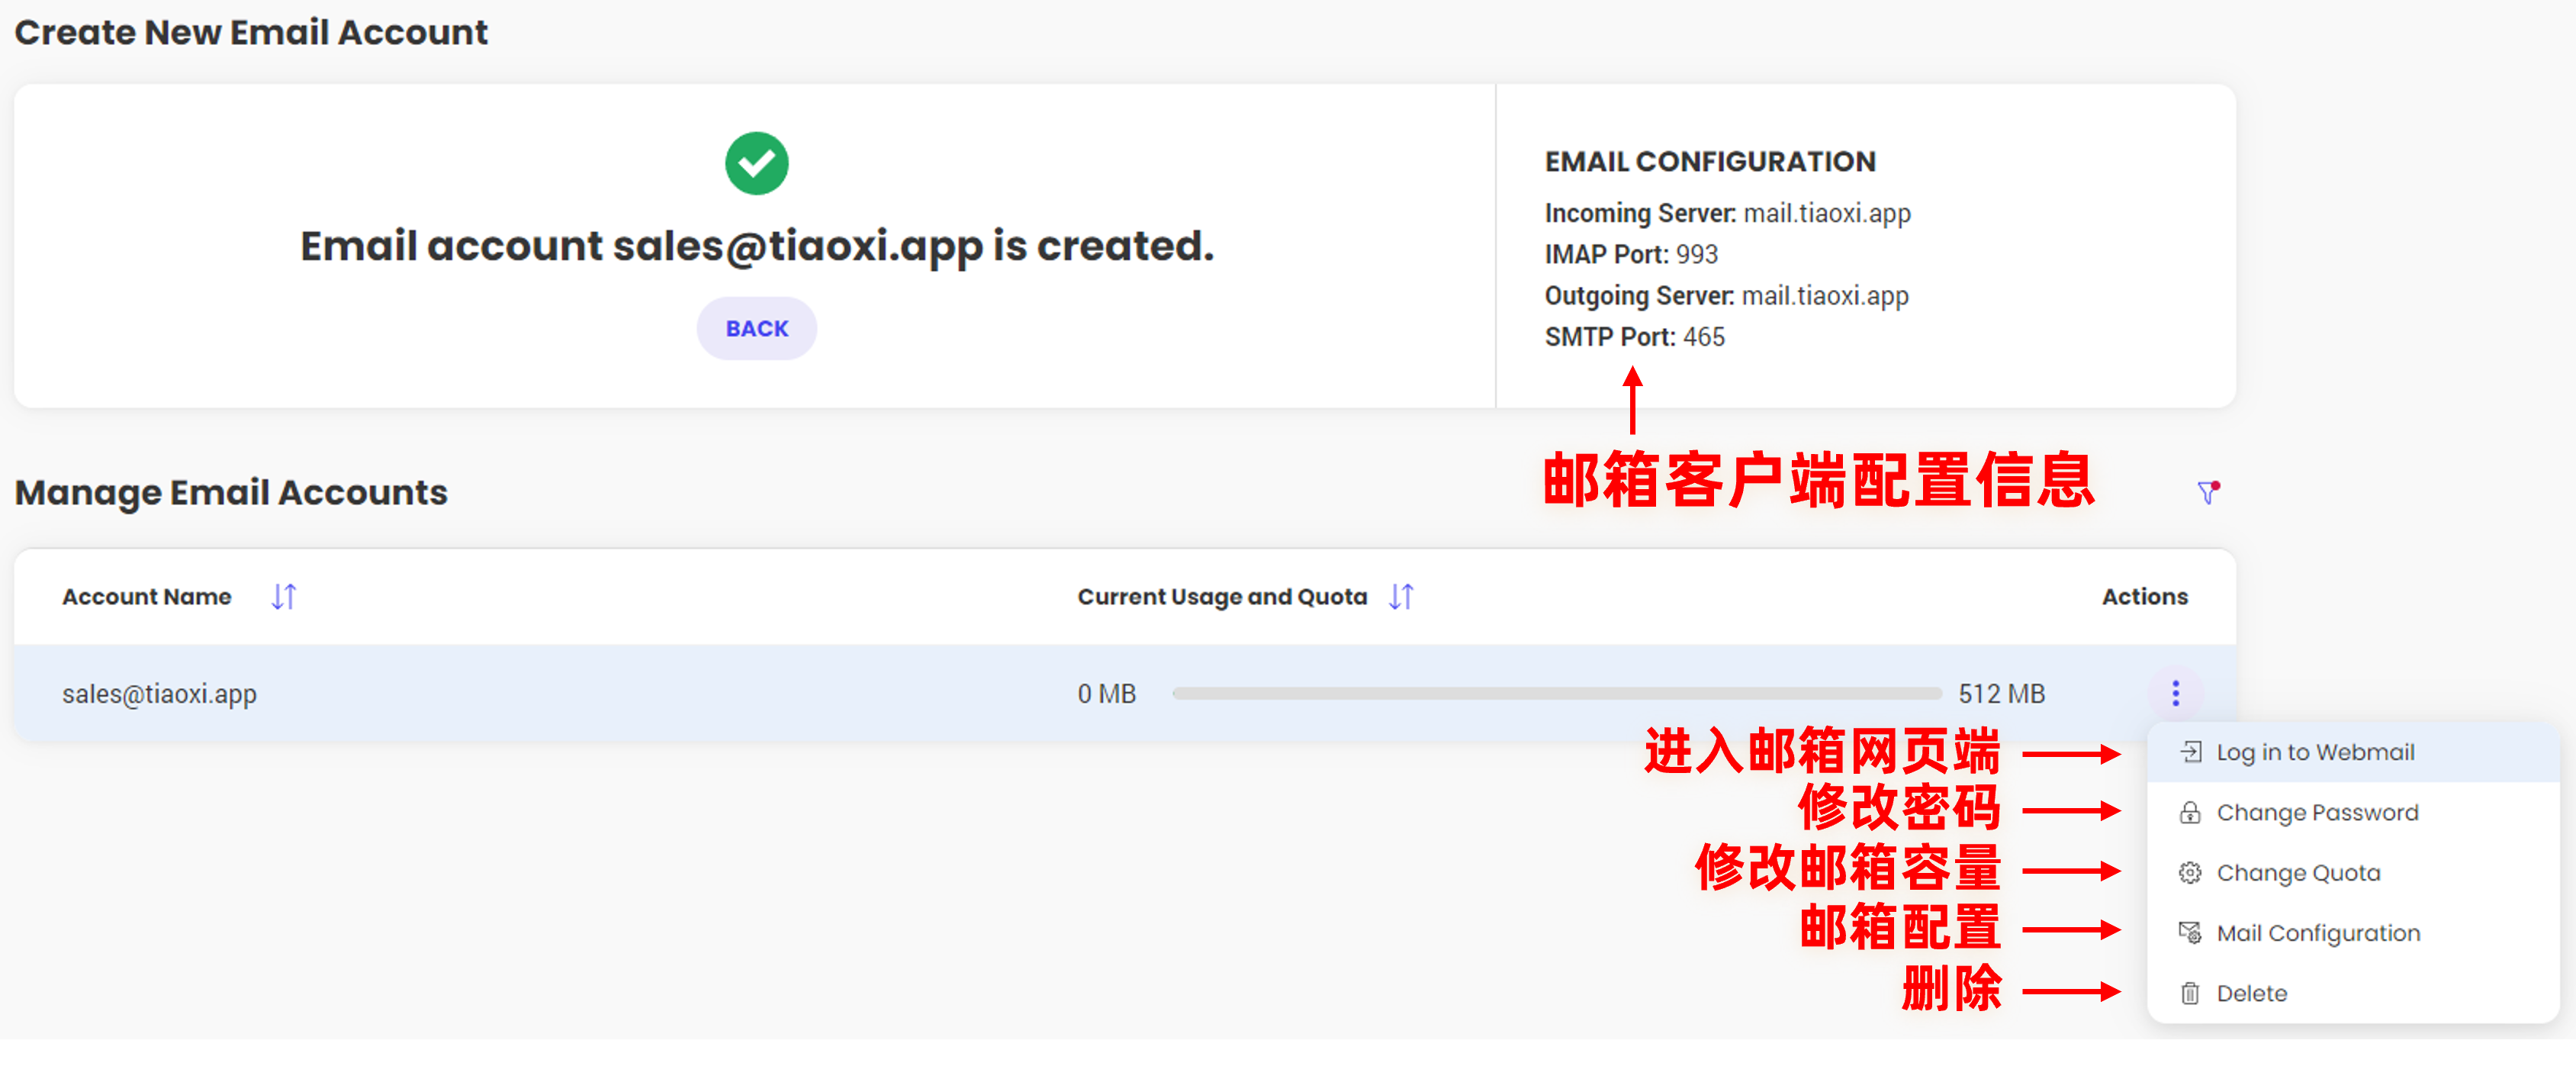Click the trash icon next to Delete
Screen dimensions: 2576x1079
[2189, 992]
